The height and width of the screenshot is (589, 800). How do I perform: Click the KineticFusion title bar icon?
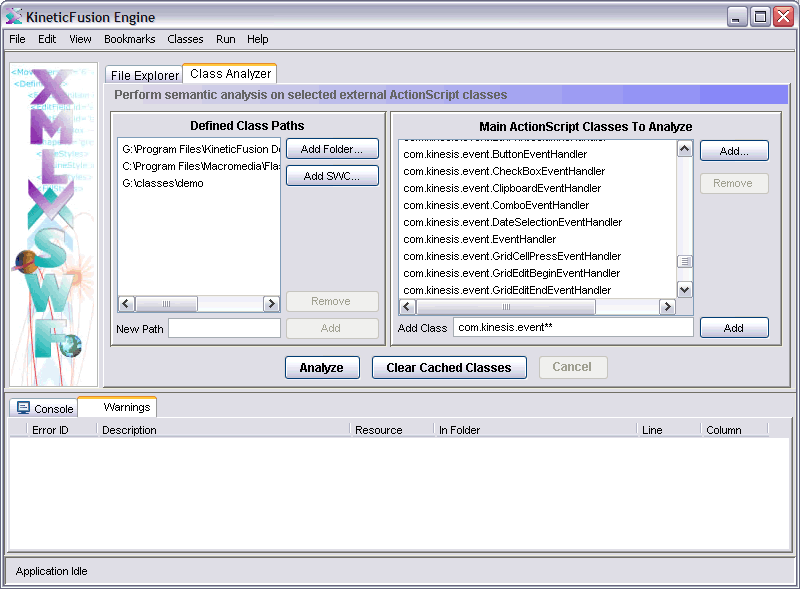pos(14,17)
